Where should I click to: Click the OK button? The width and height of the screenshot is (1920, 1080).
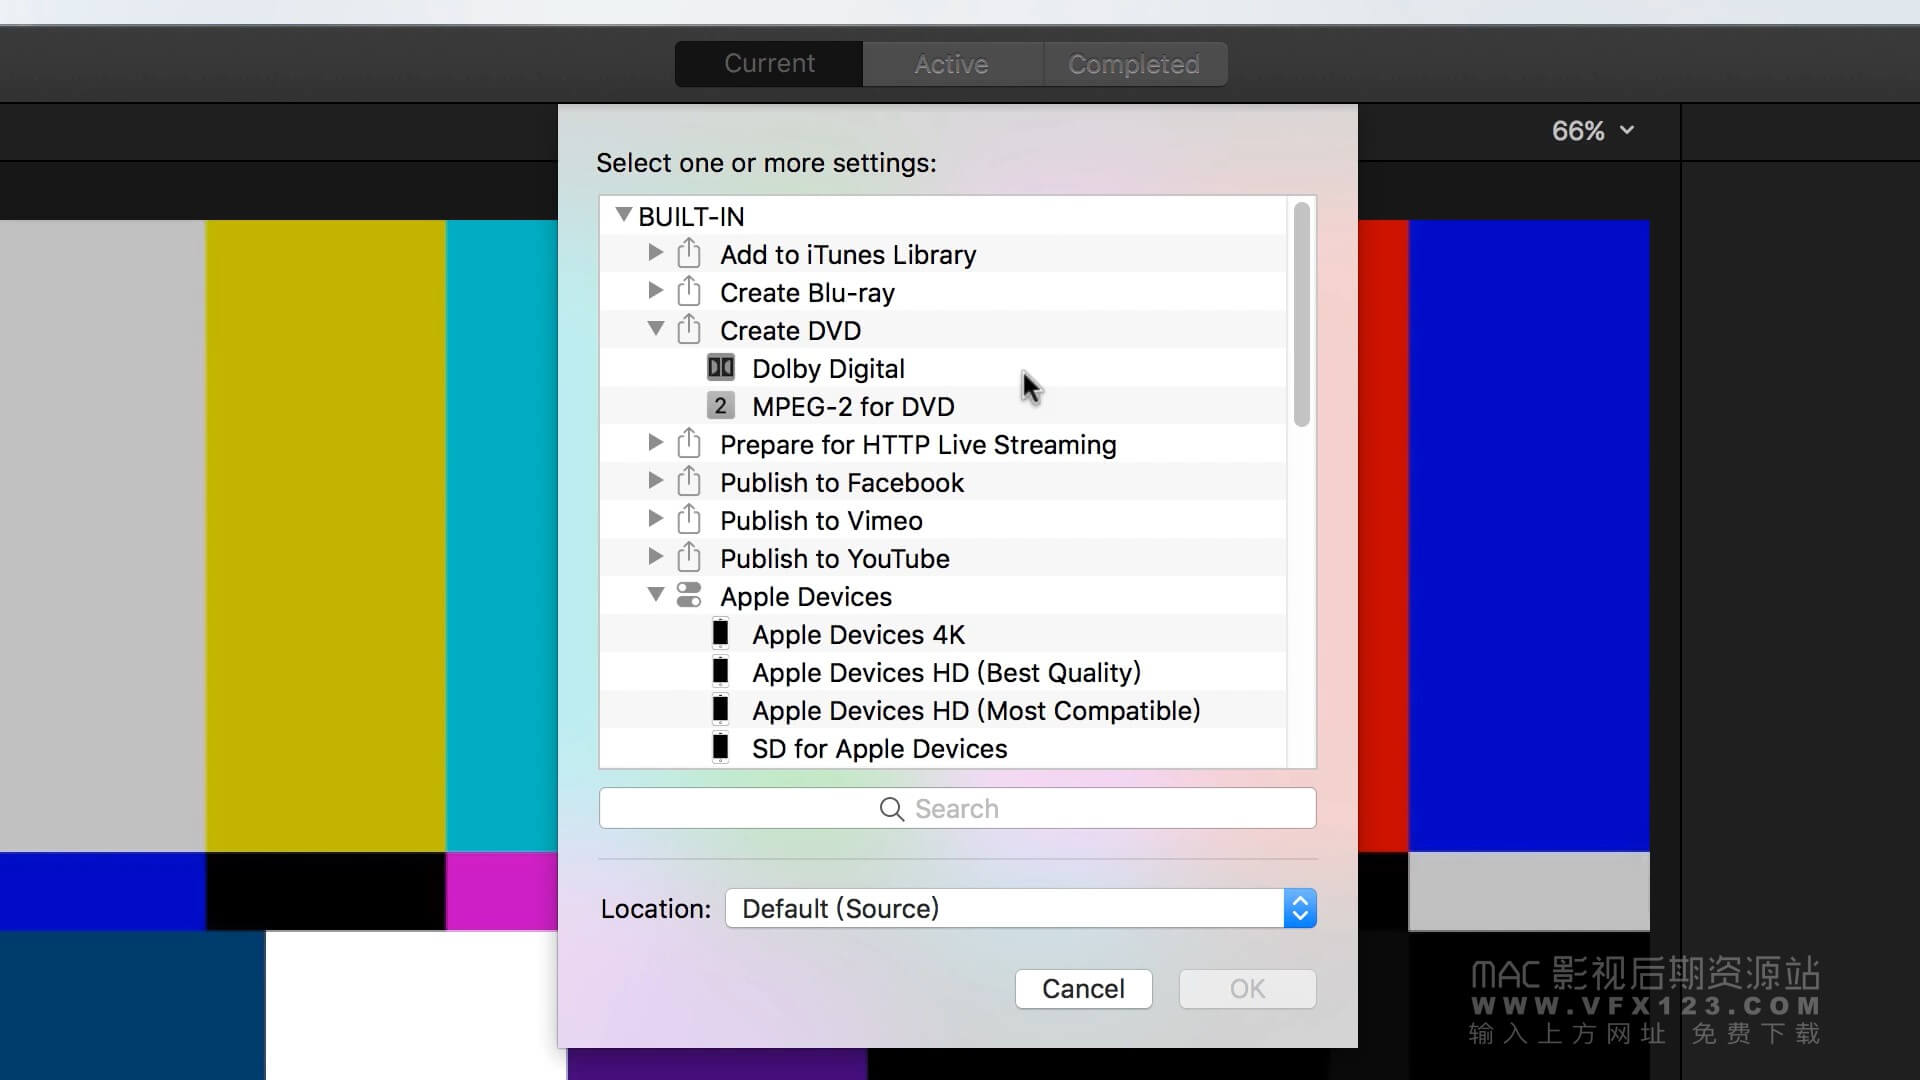[1247, 989]
